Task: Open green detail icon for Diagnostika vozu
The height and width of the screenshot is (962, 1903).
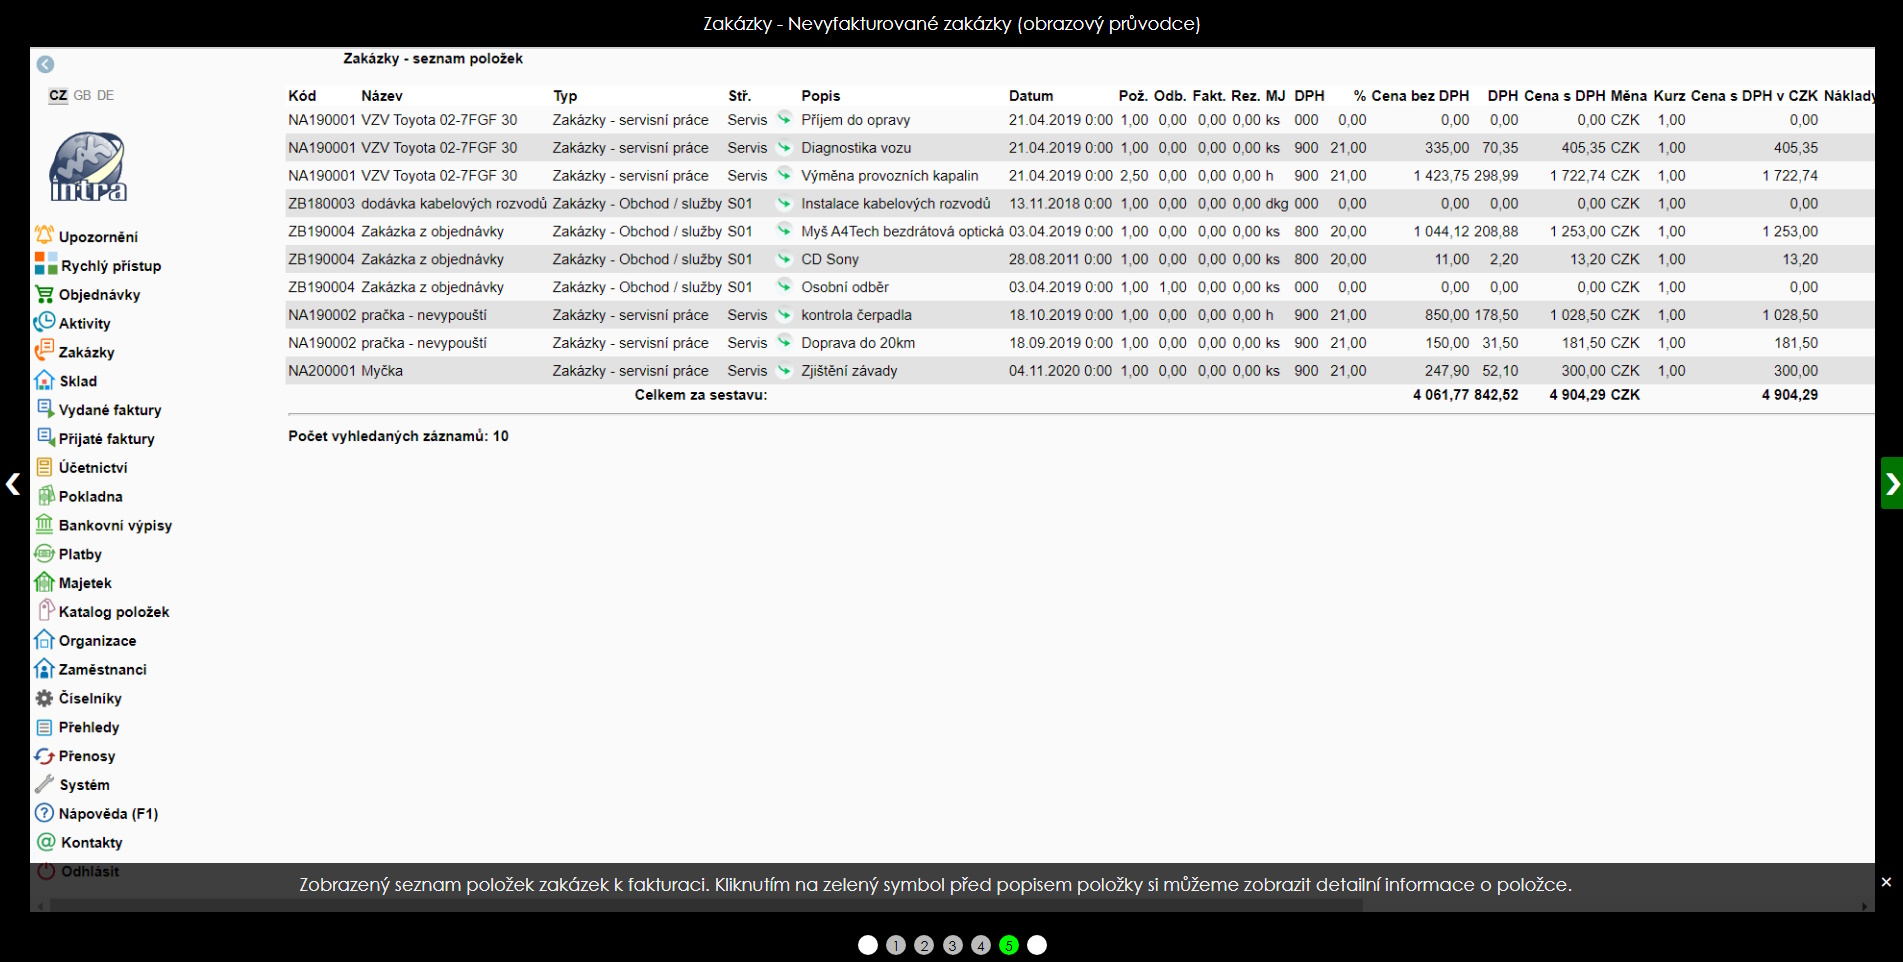Action: (x=784, y=147)
